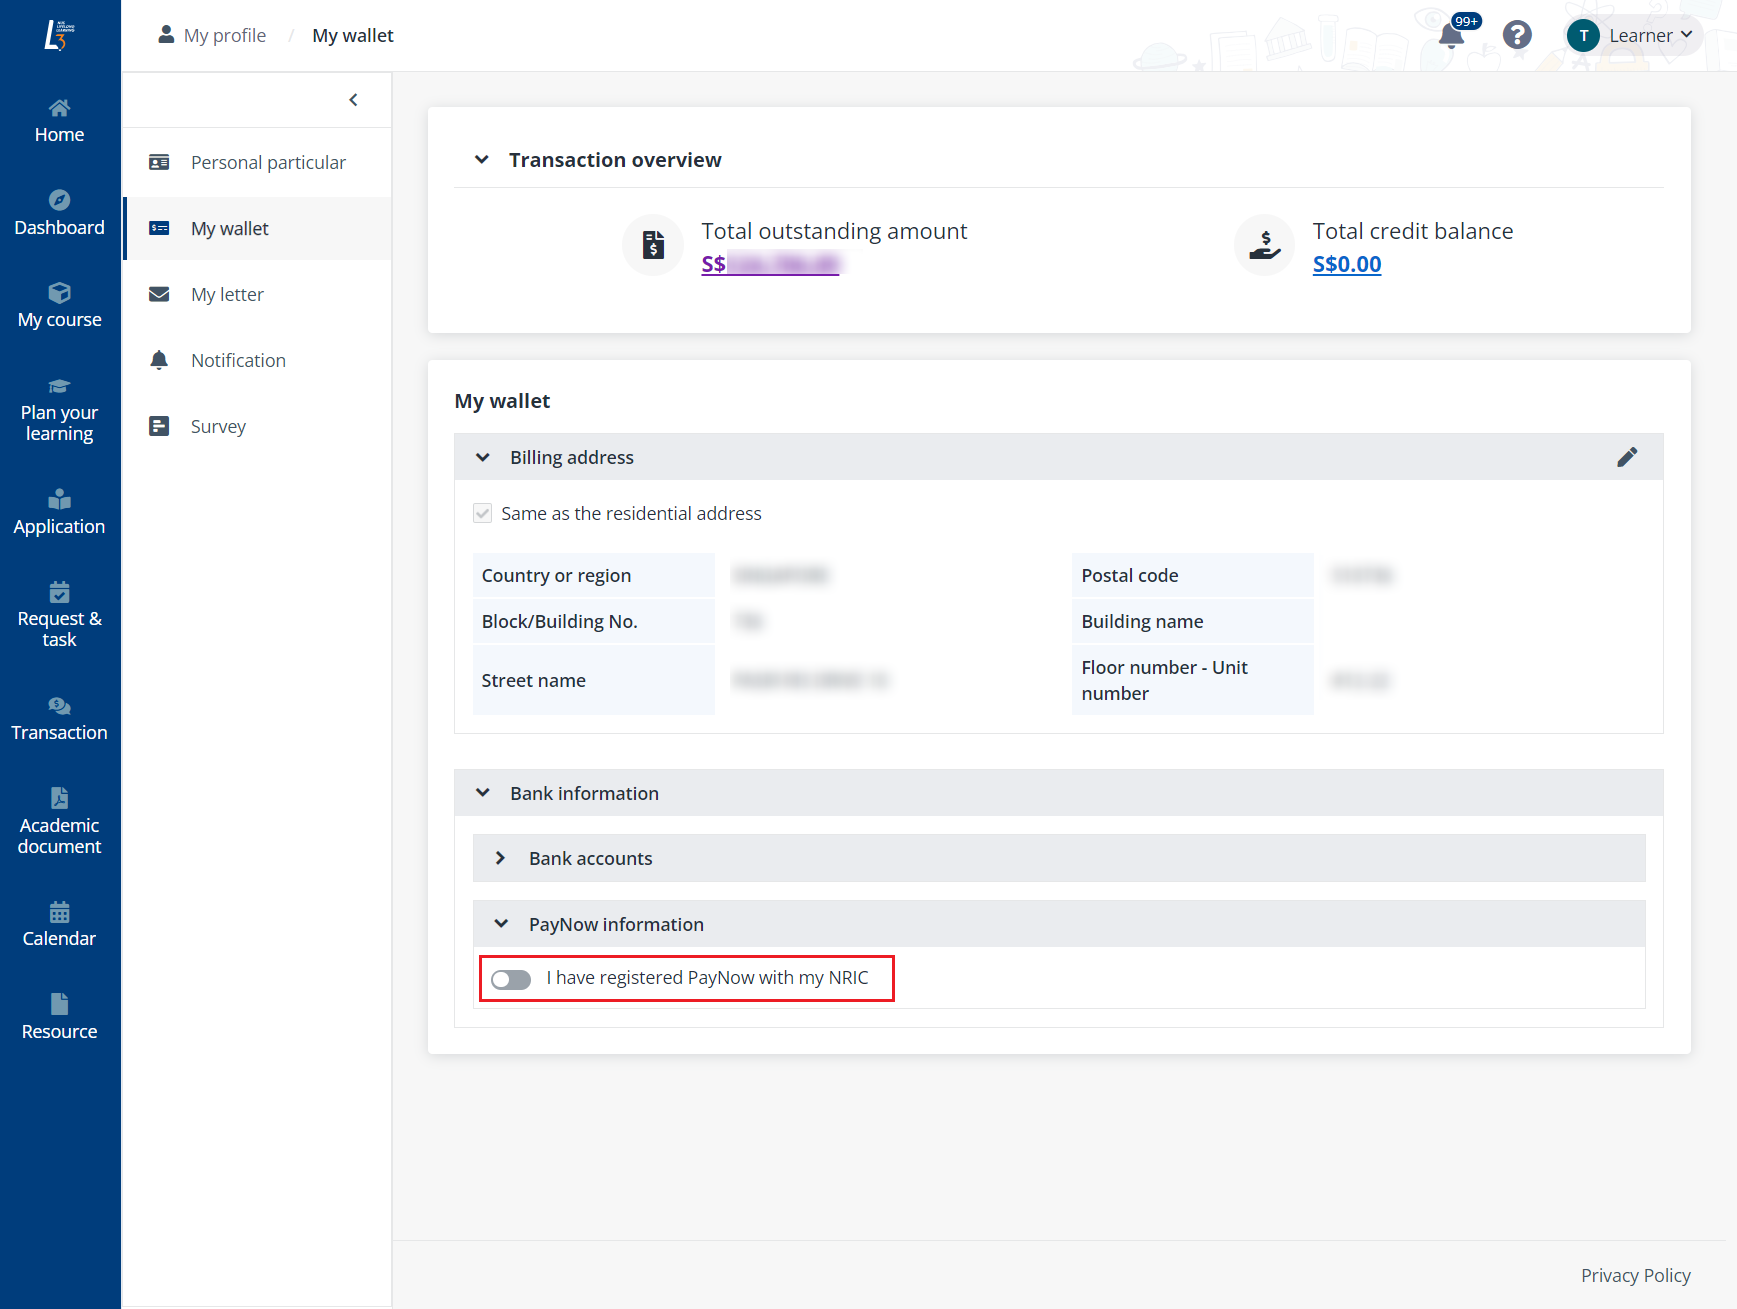Image resolution: width=1737 pixels, height=1309 pixels.
Task: Collapse the profile side menu arrow
Action: pos(353,100)
